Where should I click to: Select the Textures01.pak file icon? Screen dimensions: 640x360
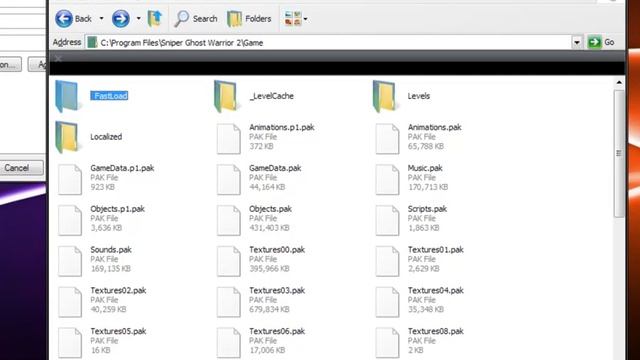(387, 261)
